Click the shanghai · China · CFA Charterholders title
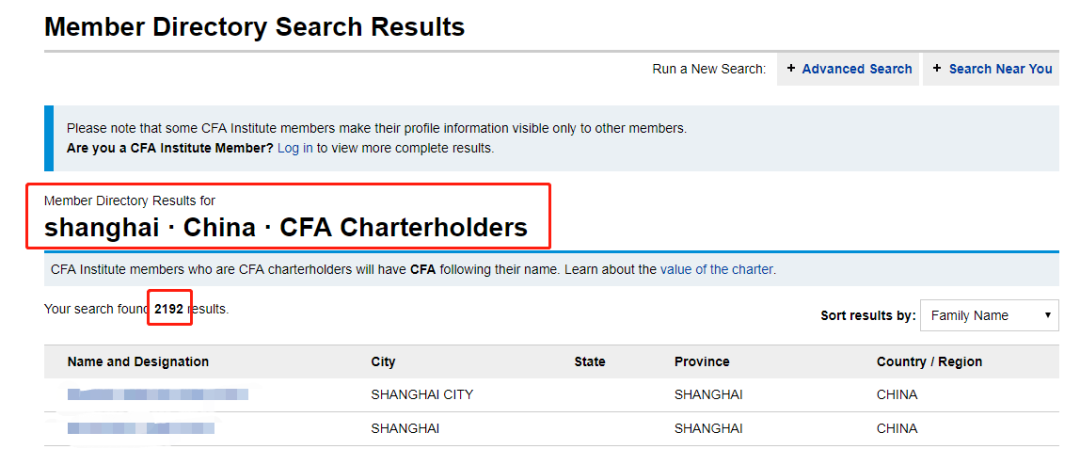 coord(286,227)
